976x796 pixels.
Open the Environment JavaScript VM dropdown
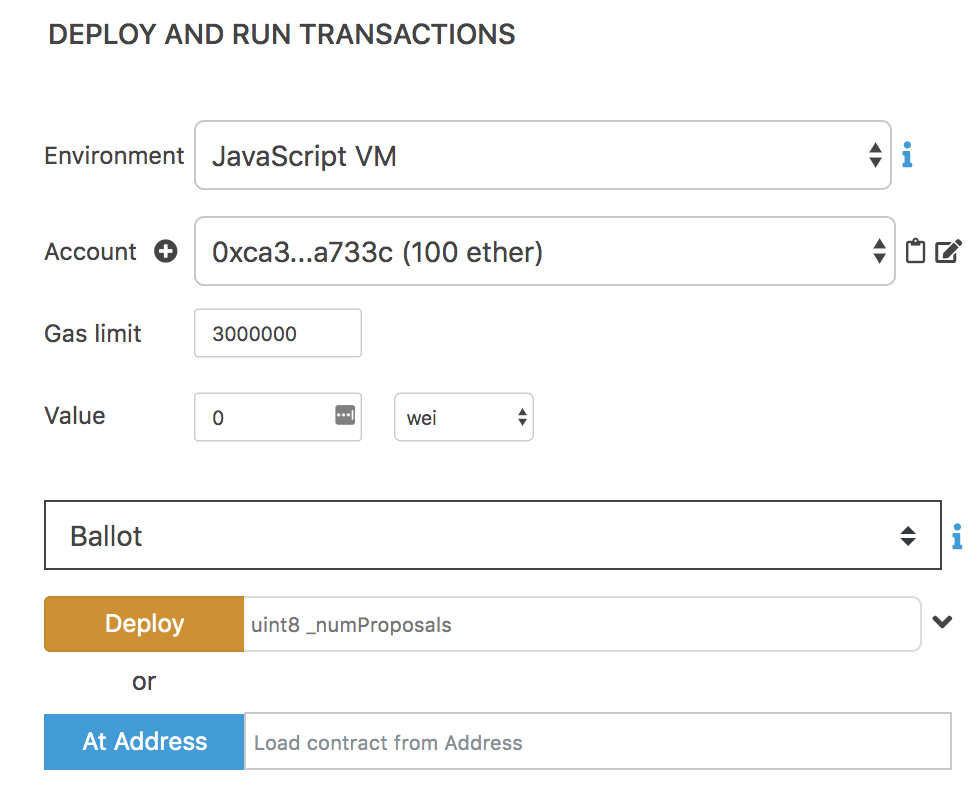[542, 156]
